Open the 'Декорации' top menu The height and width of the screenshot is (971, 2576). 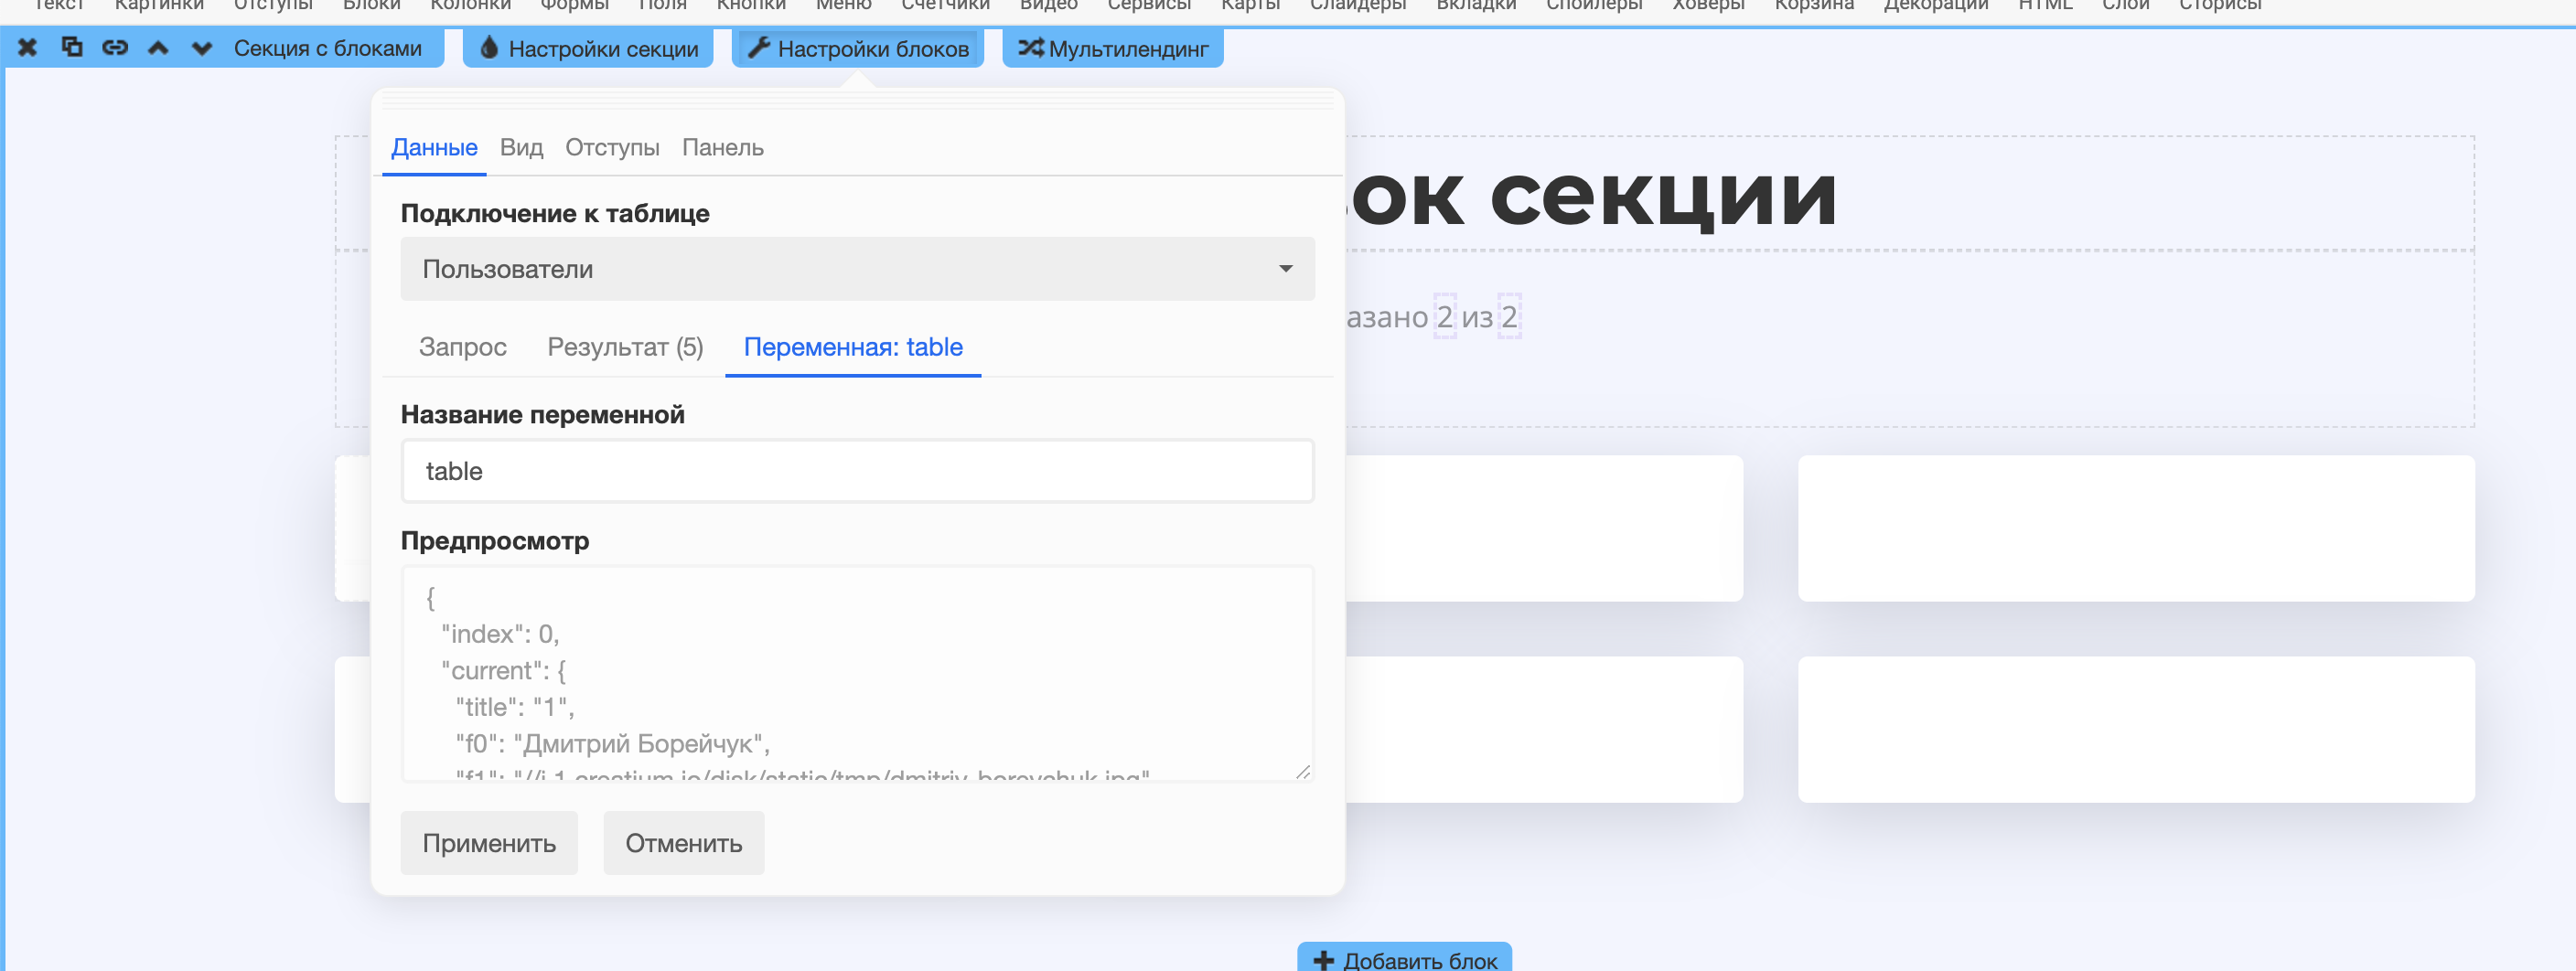click(x=1936, y=5)
